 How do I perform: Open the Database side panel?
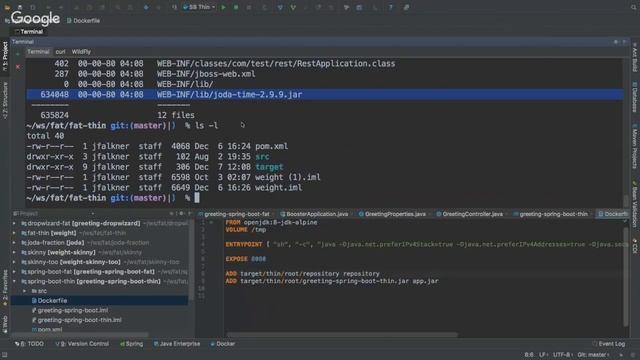click(x=635, y=97)
